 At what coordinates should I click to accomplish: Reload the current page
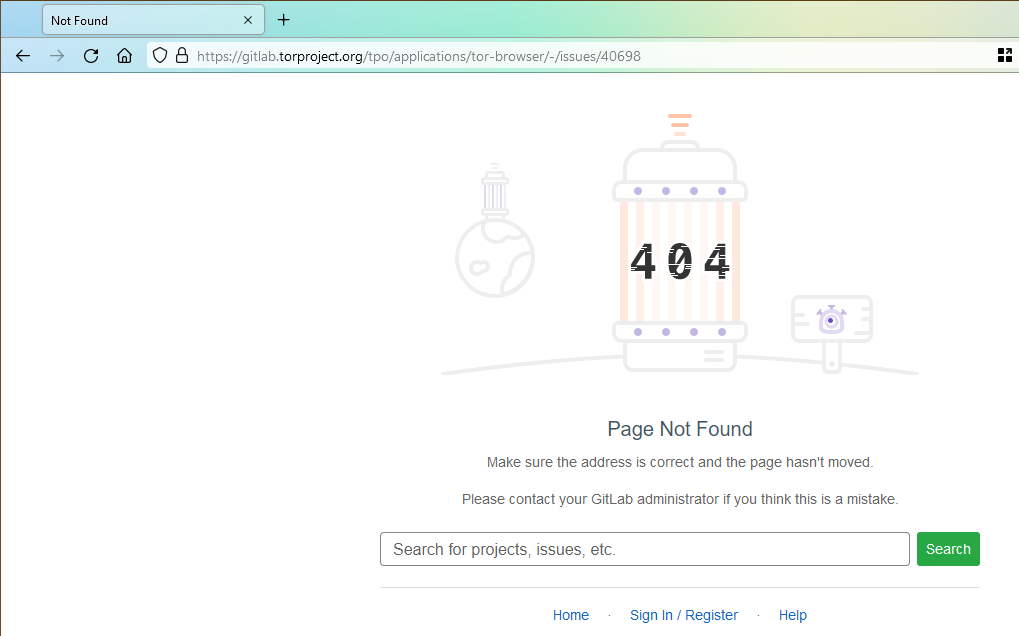point(90,56)
